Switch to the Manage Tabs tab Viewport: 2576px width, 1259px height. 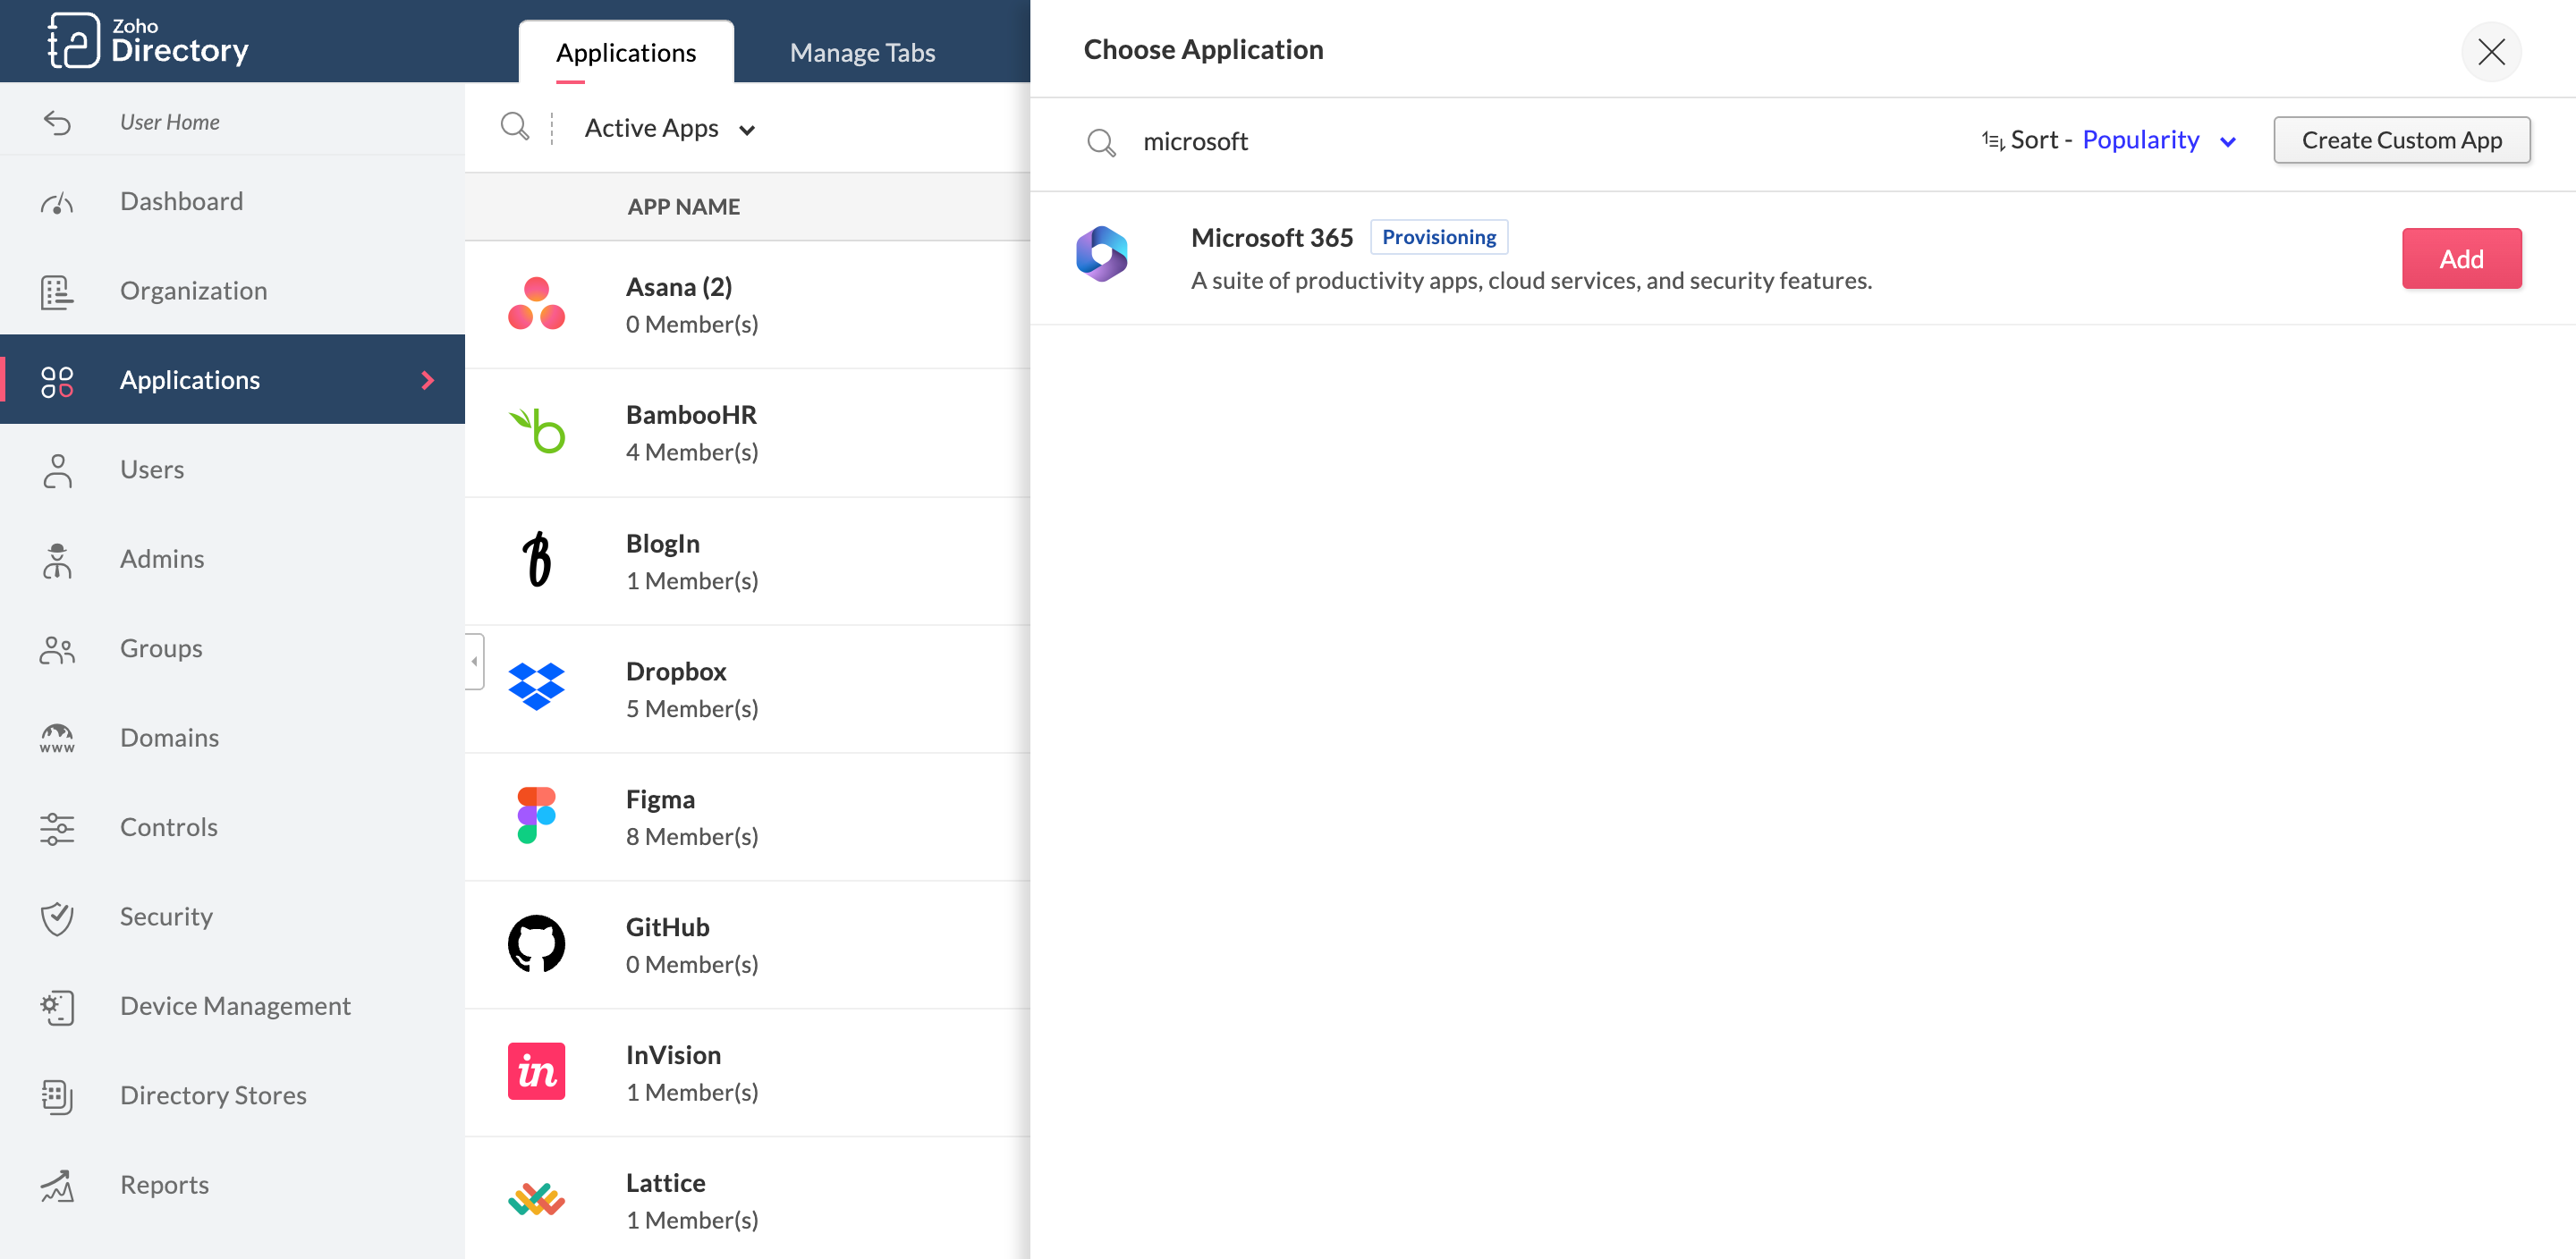[861, 52]
